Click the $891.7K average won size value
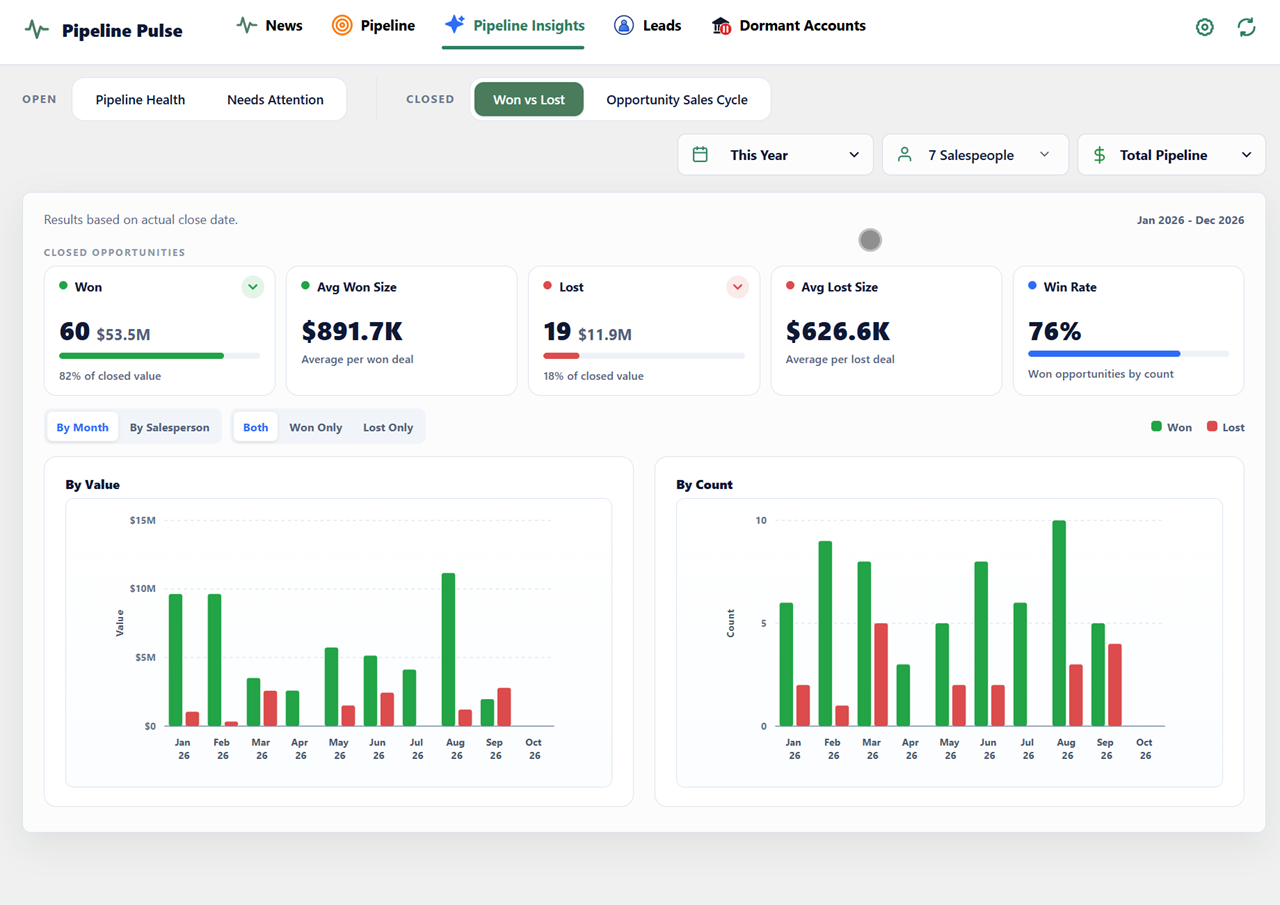The height and width of the screenshot is (905, 1280). click(352, 331)
